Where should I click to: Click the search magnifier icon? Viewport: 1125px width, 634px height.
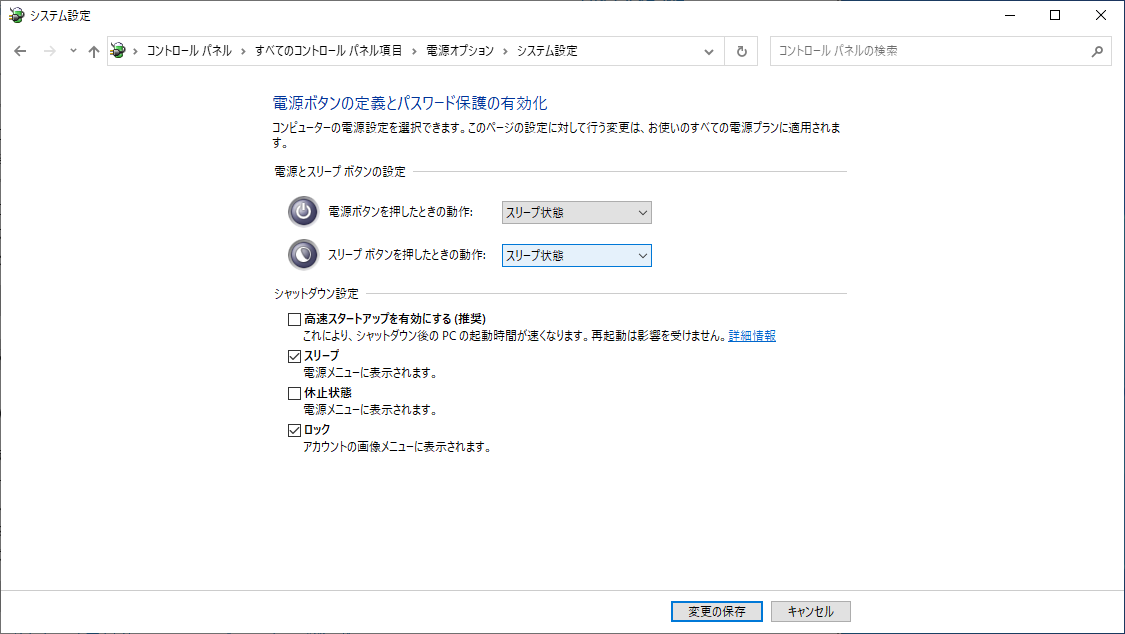pos(1097,51)
